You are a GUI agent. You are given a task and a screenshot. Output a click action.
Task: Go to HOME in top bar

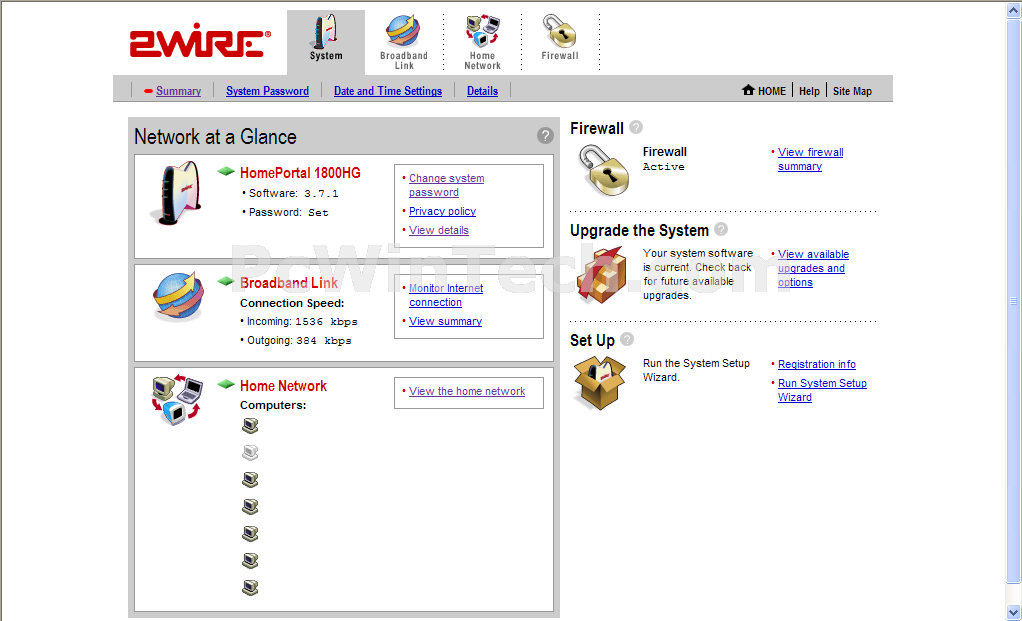click(x=772, y=91)
